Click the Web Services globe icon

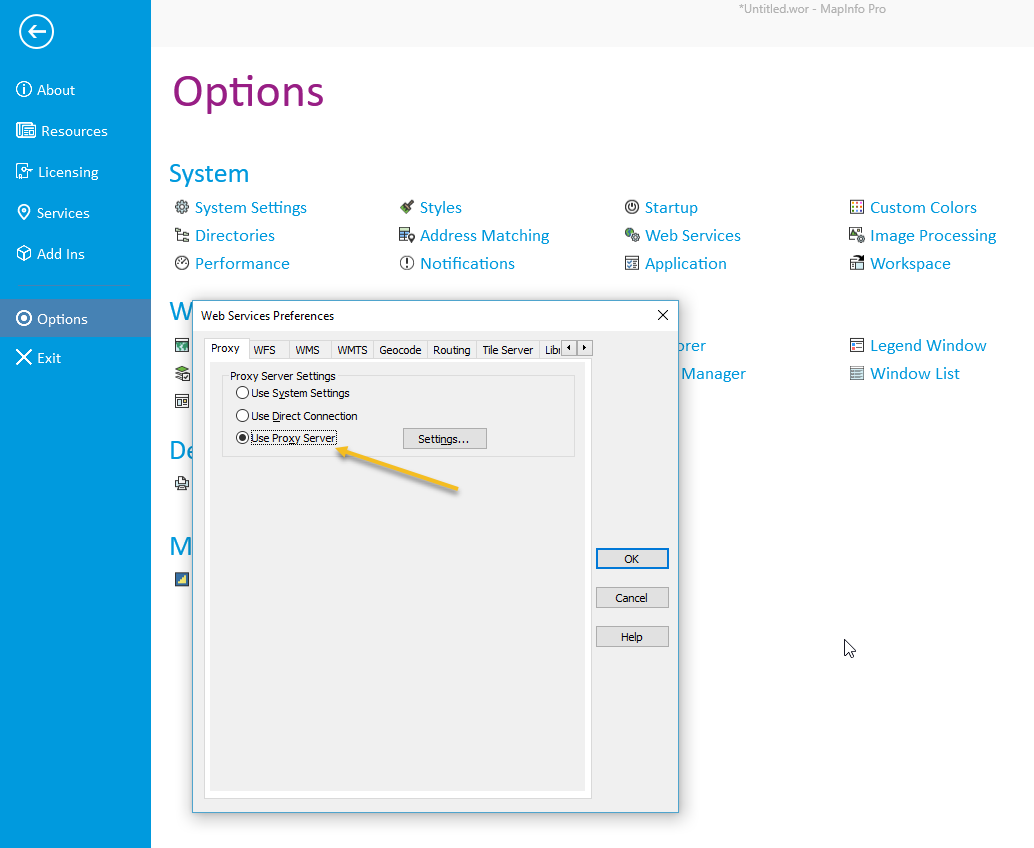631,235
